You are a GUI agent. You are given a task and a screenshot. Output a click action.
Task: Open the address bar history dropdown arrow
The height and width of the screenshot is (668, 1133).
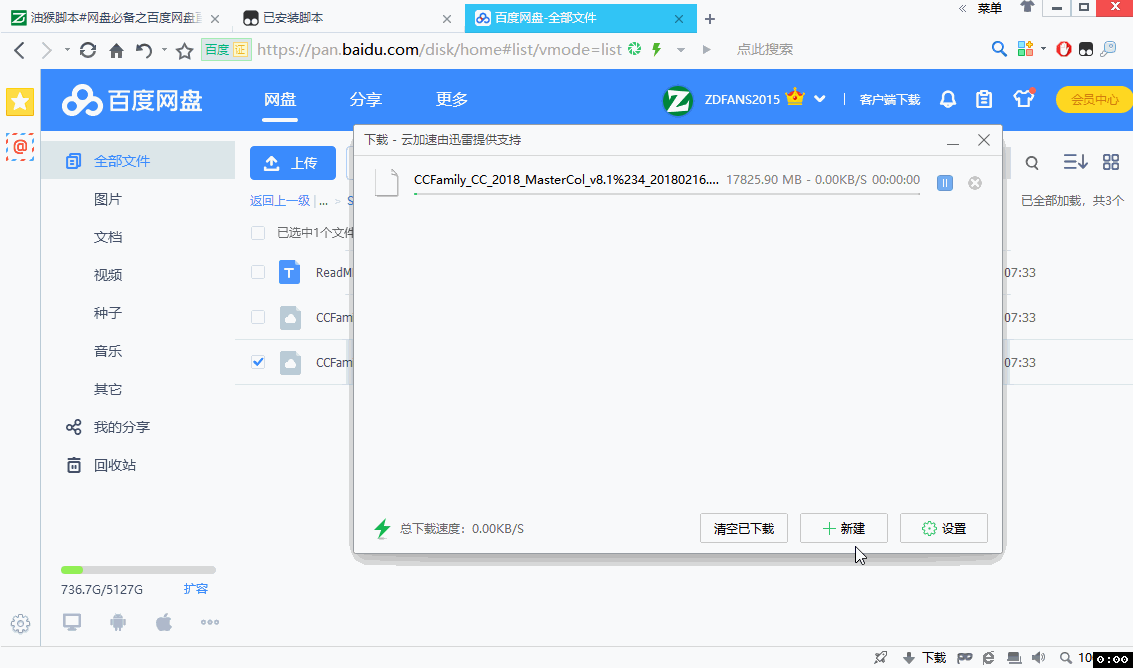click(680, 48)
